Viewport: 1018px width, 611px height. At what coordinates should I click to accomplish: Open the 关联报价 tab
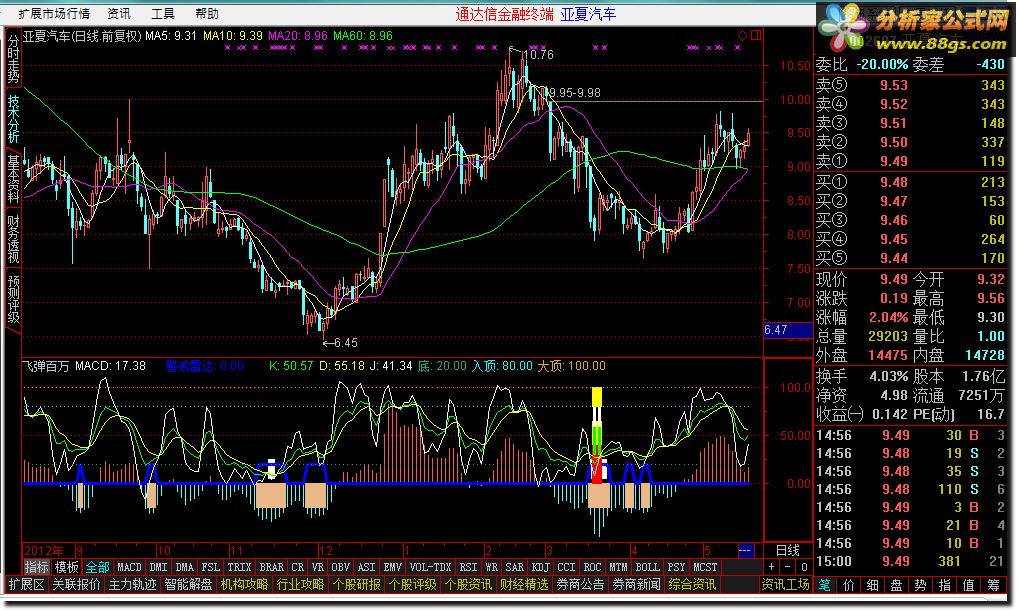pyautogui.click(x=76, y=584)
